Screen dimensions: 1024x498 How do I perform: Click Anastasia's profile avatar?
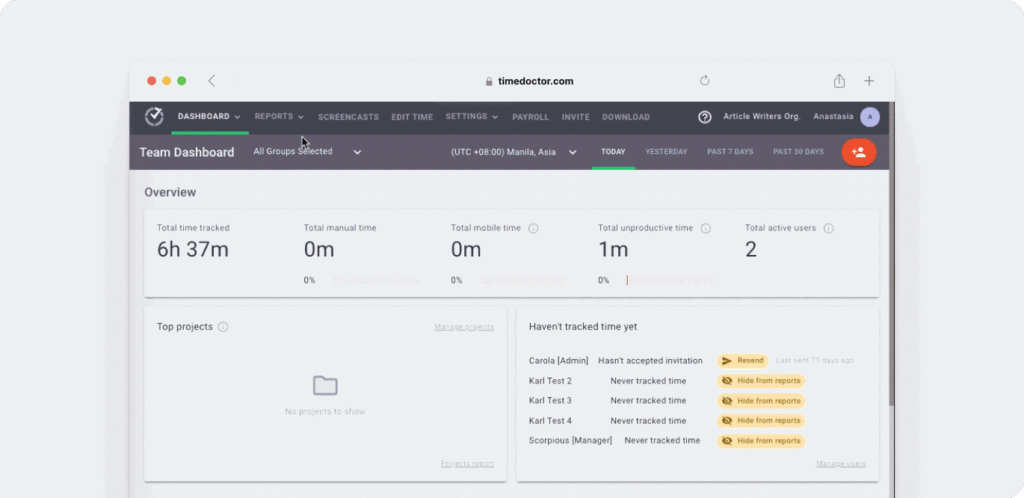870,117
